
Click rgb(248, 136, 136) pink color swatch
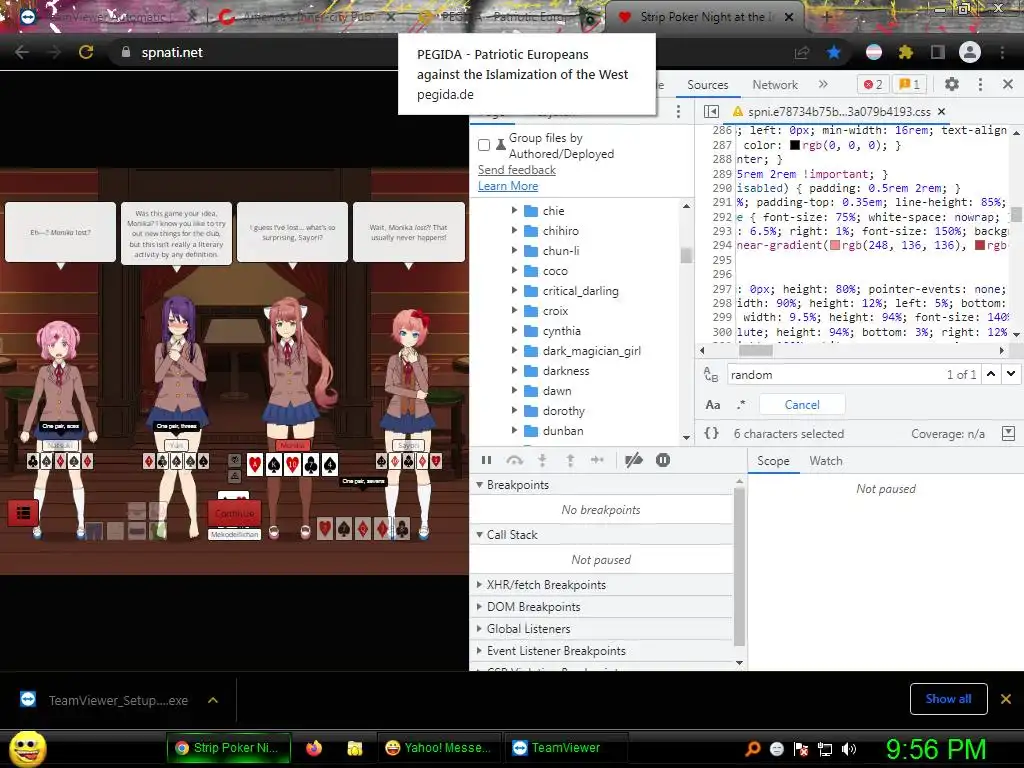(x=835, y=246)
